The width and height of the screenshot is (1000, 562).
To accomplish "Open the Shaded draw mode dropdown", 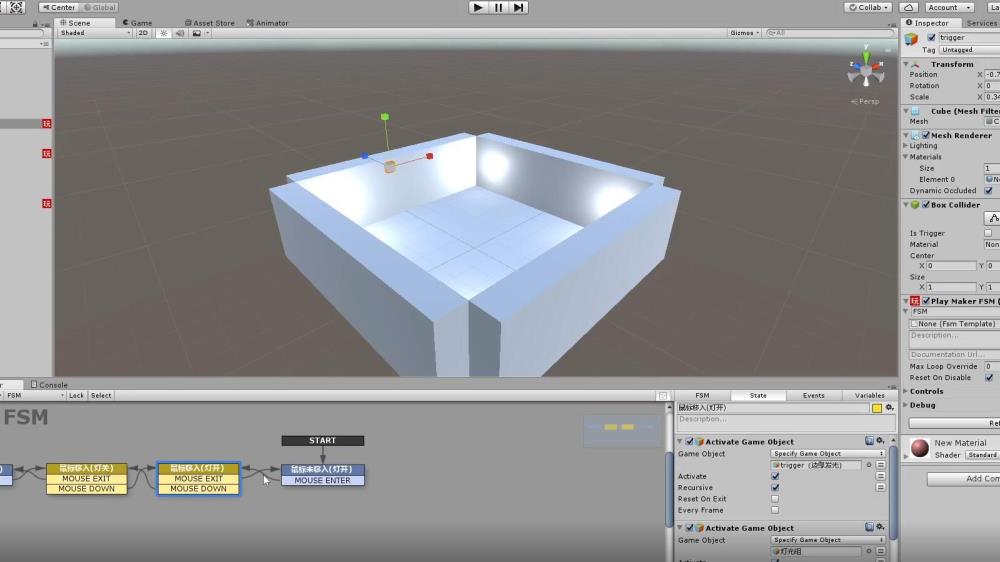I will pos(94,33).
